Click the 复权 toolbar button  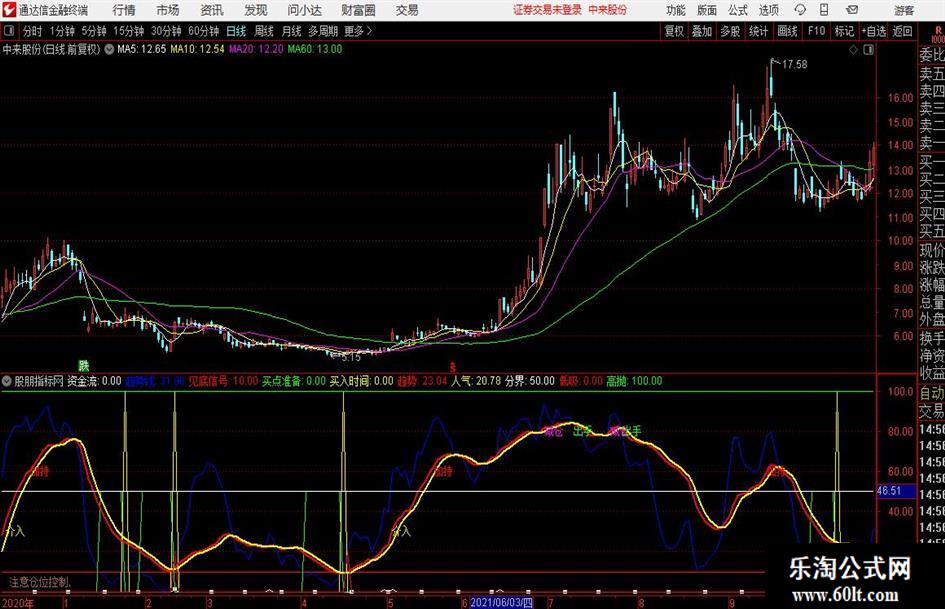tap(674, 31)
